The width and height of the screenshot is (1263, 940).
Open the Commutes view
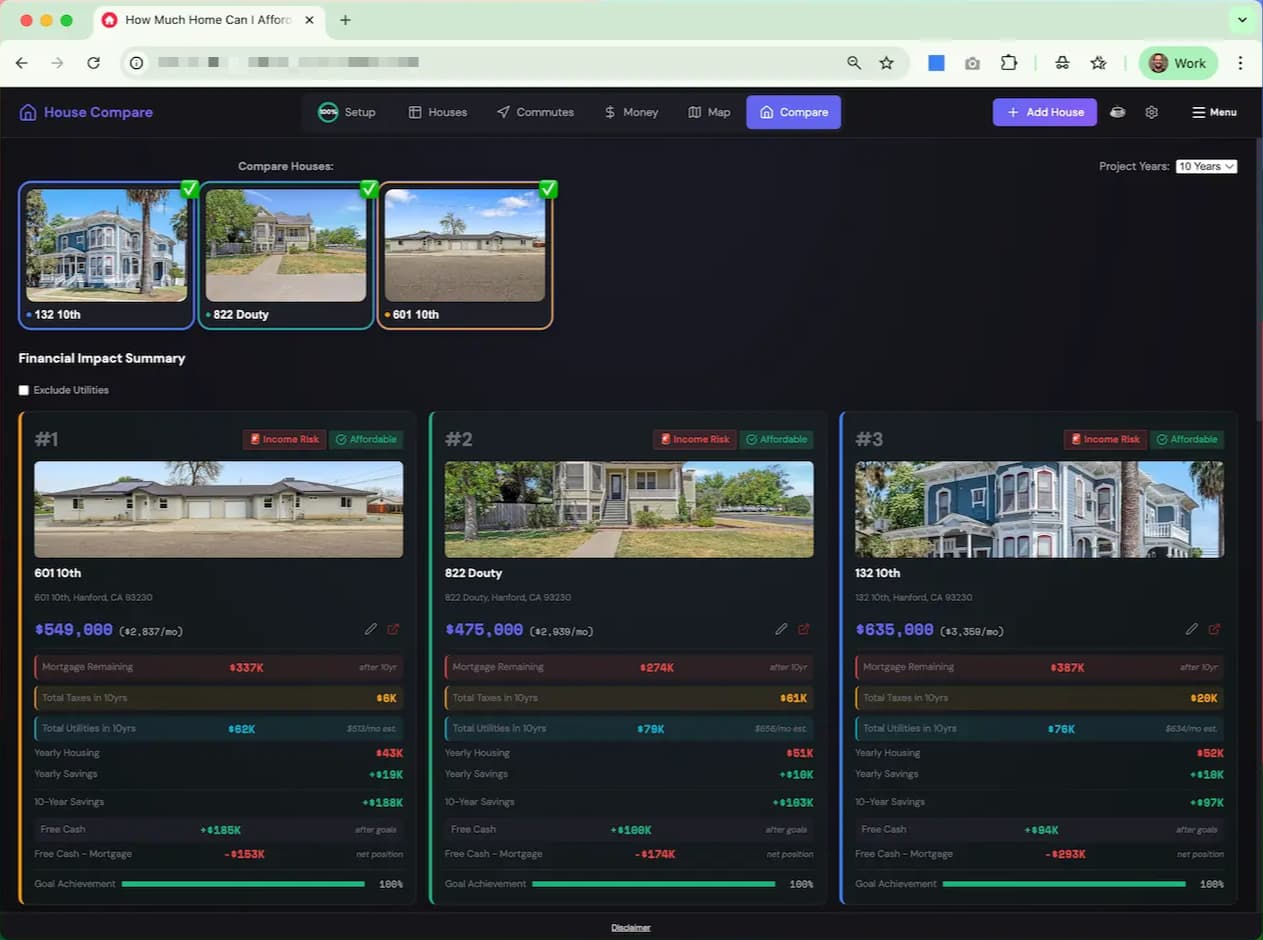(x=535, y=112)
